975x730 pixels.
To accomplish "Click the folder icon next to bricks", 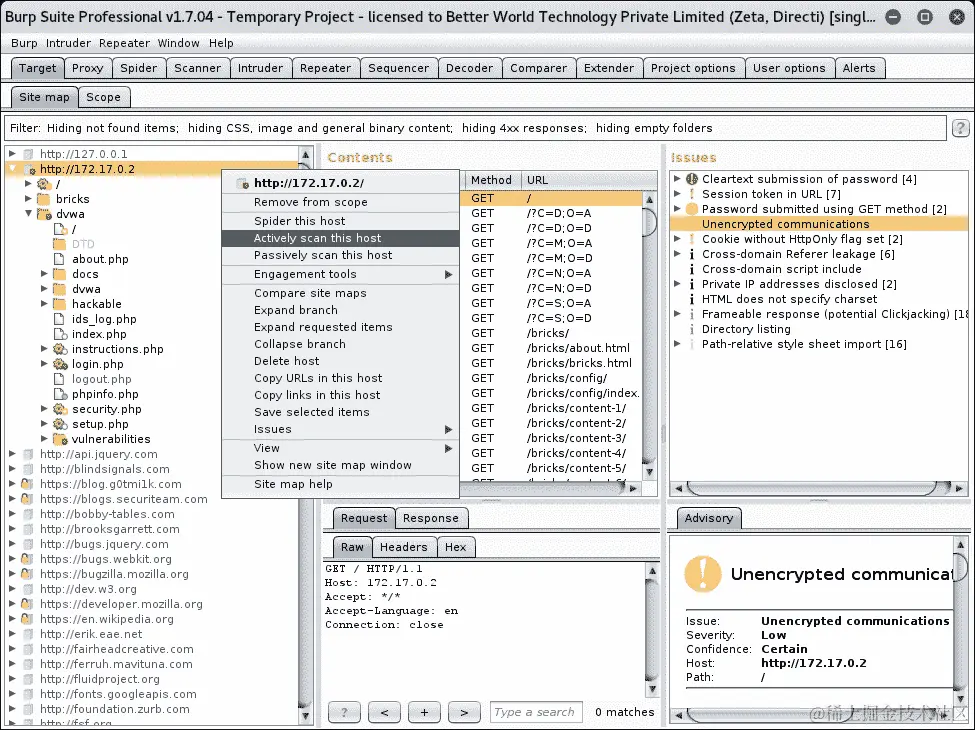I will coord(44,199).
